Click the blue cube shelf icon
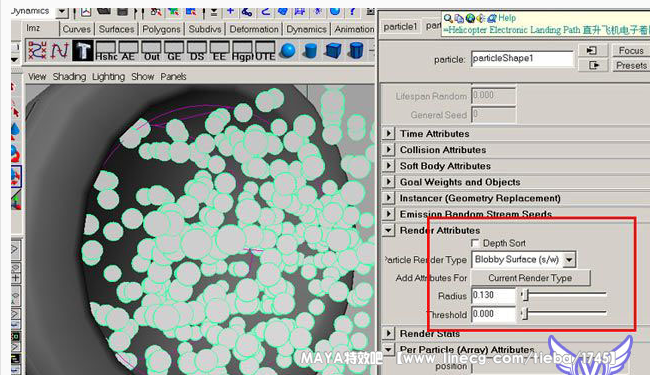650x375 pixels. coord(333,51)
